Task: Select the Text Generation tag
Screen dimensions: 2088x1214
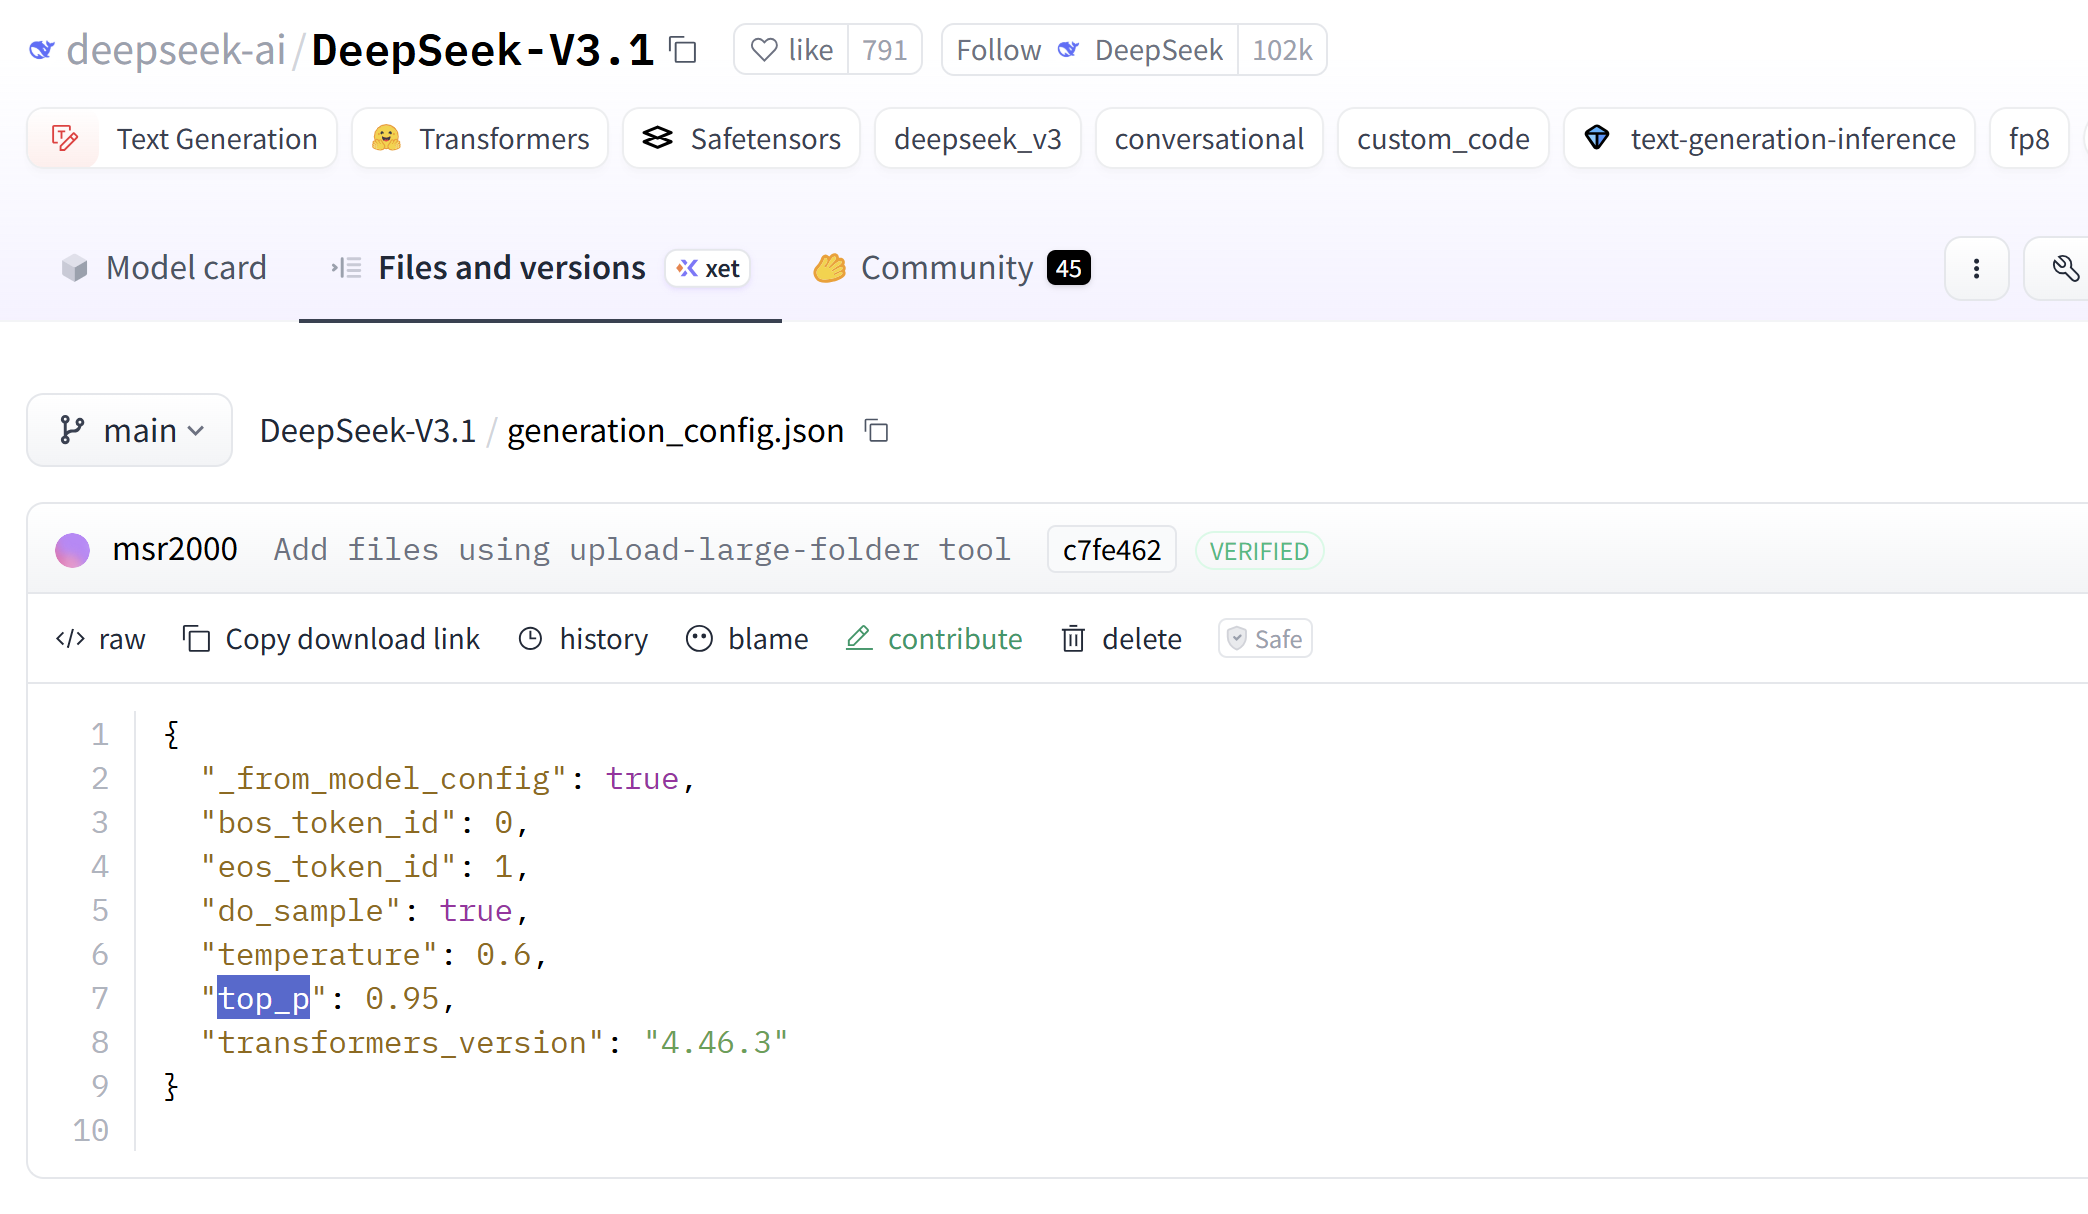Action: 182,139
